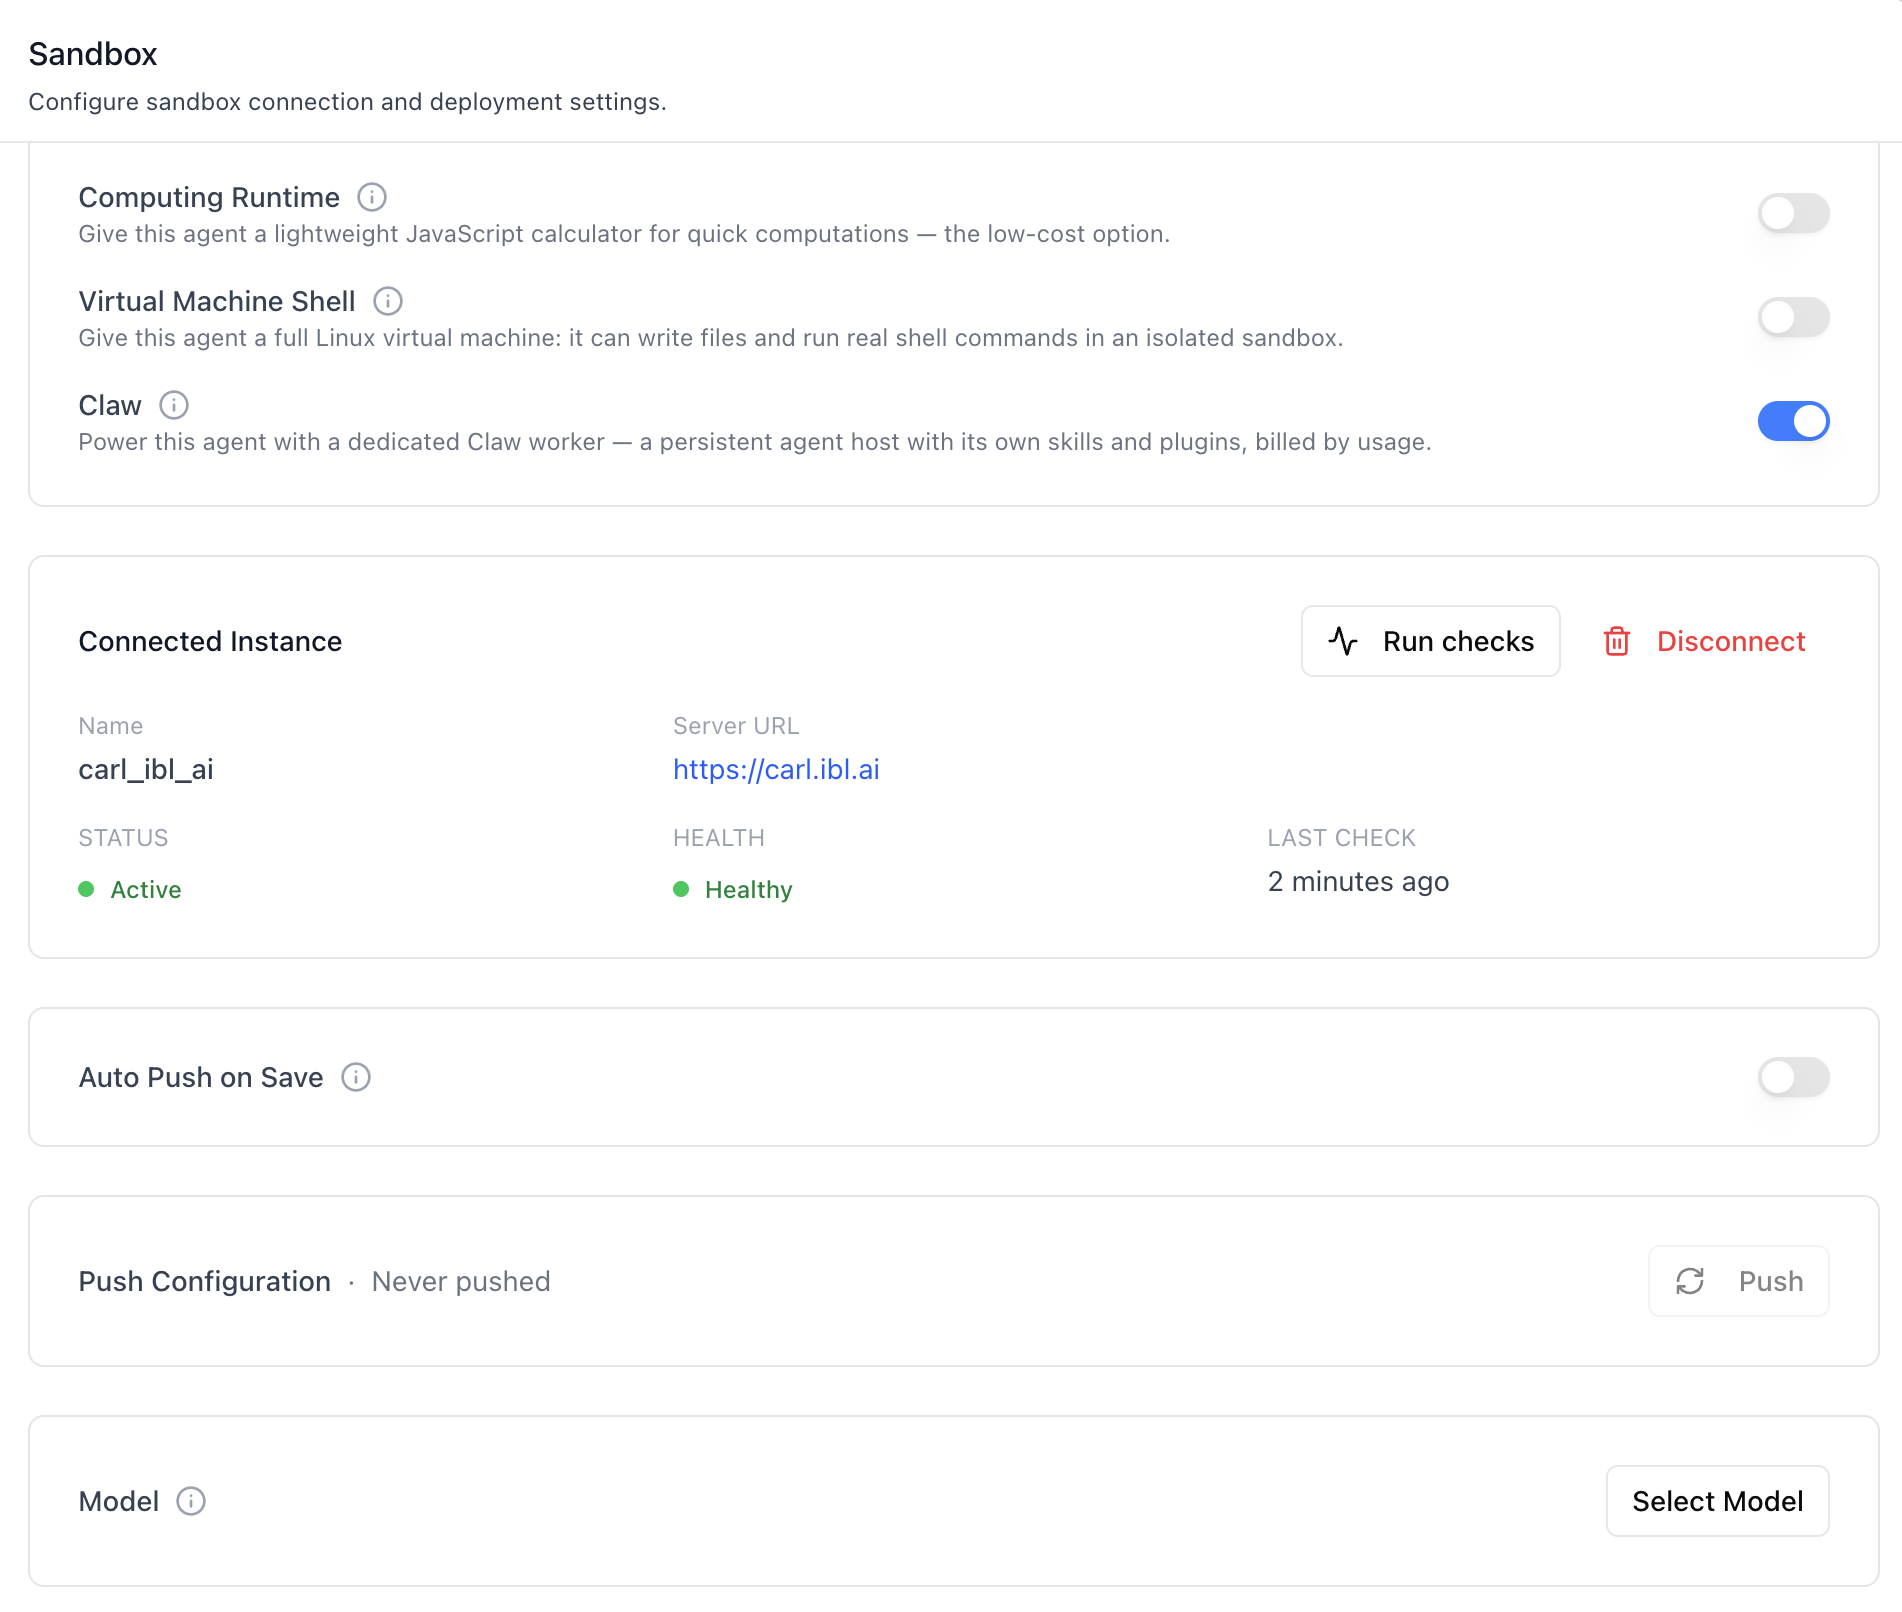Click the Virtual Machine Shell info icon

[x=388, y=301]
